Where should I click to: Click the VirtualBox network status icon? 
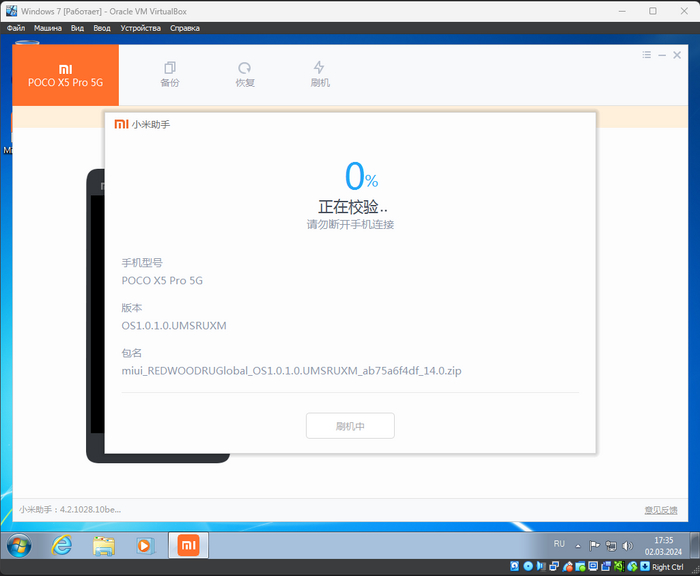554,566
